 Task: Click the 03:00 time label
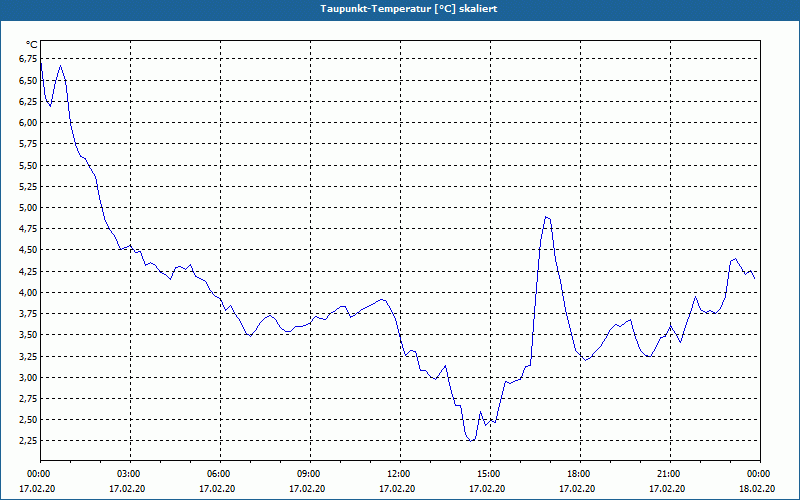[131, 474]
